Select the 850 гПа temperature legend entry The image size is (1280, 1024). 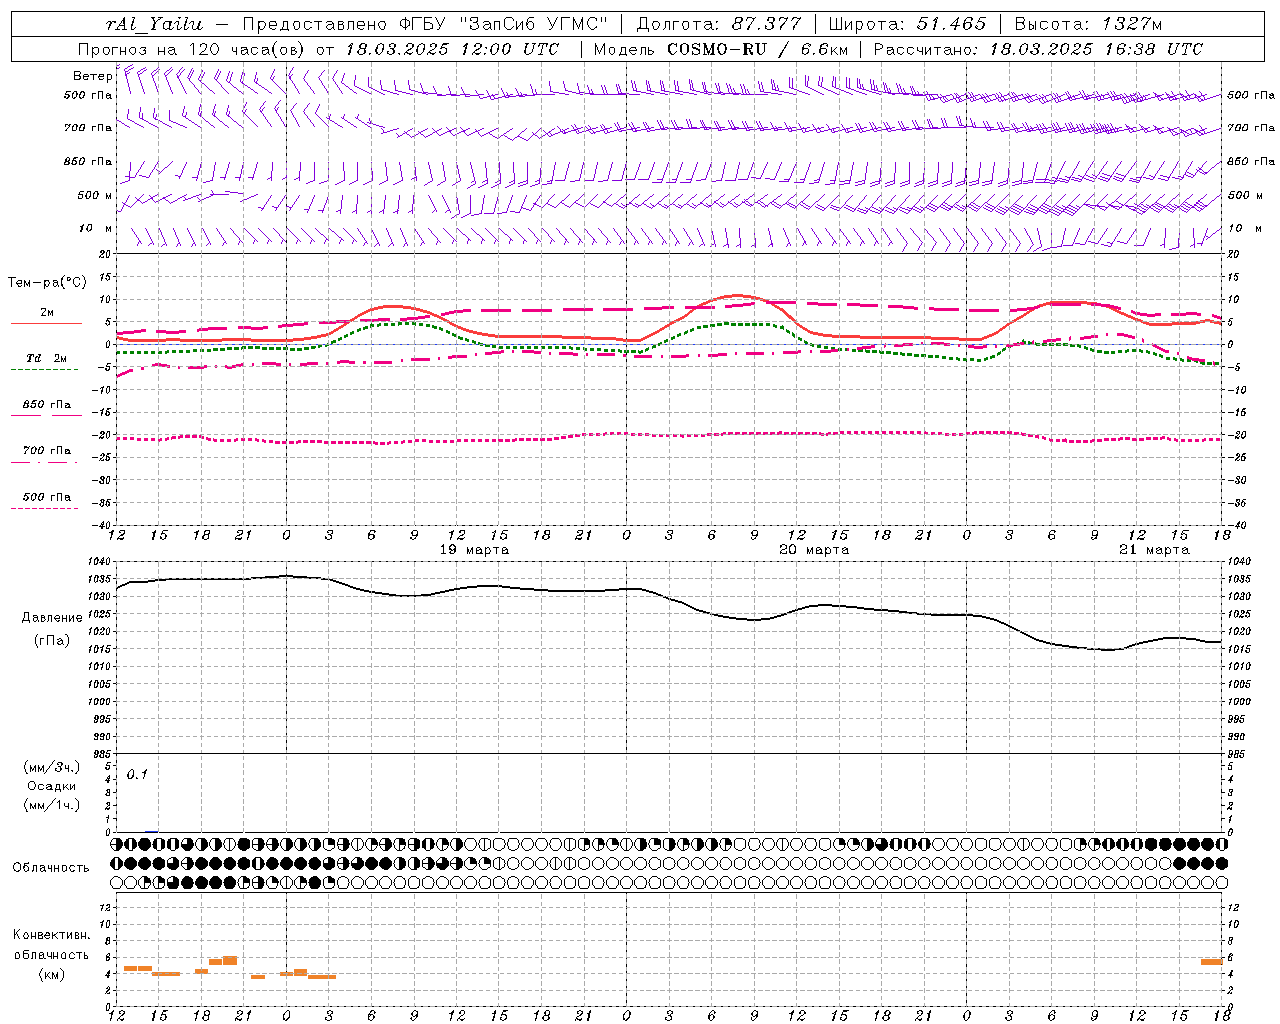pos(47,405)
